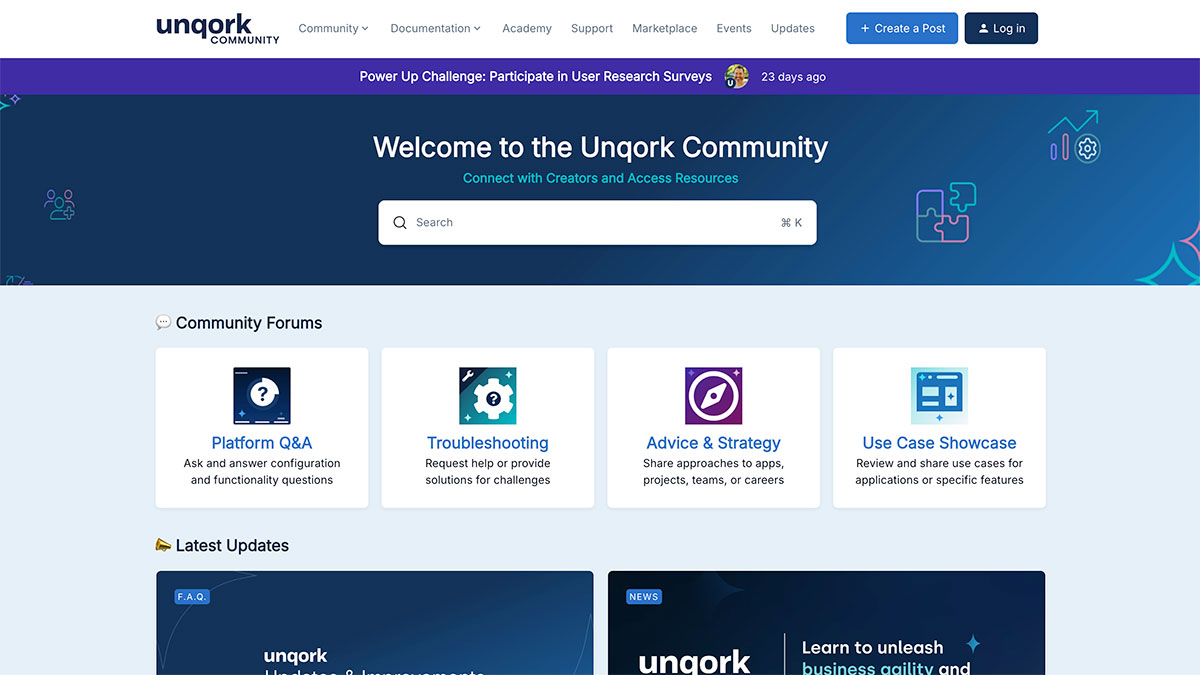Click the Use Case Showcase browser icon

point(939,395)
